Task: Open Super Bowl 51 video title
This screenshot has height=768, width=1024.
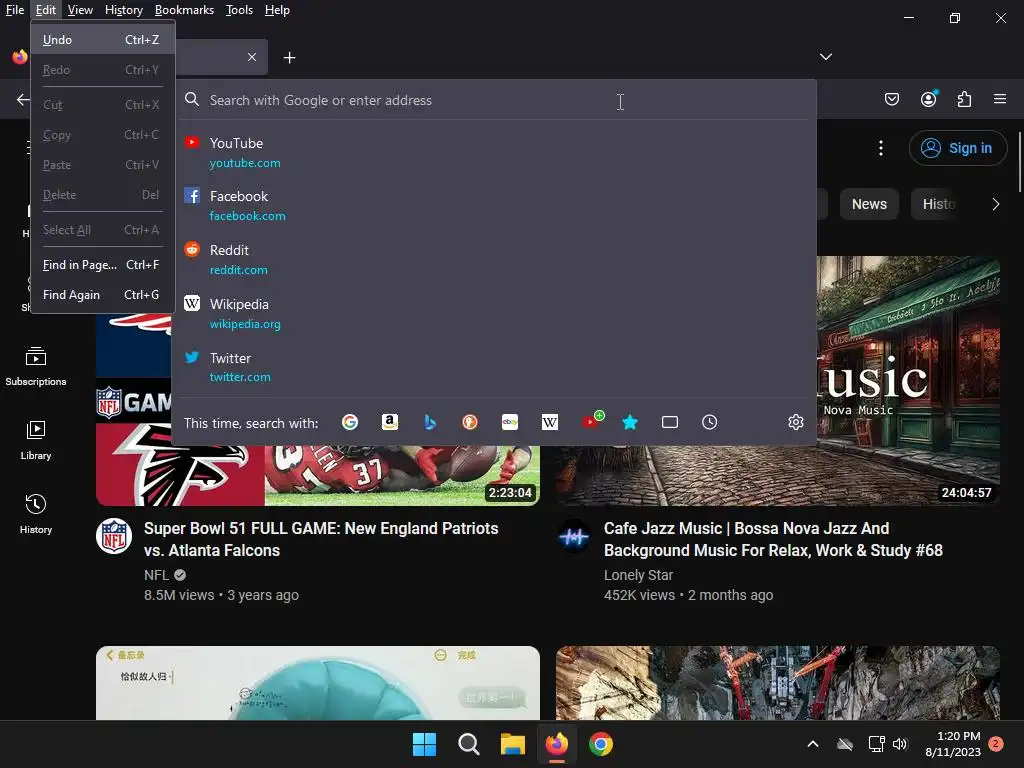Action: (321, 539)
